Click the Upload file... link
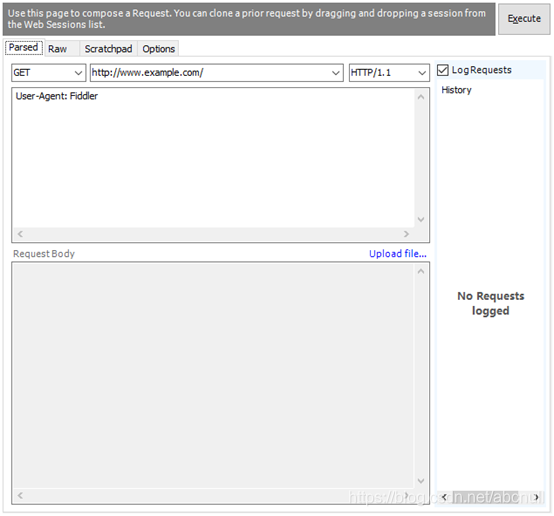 (397, 253)
